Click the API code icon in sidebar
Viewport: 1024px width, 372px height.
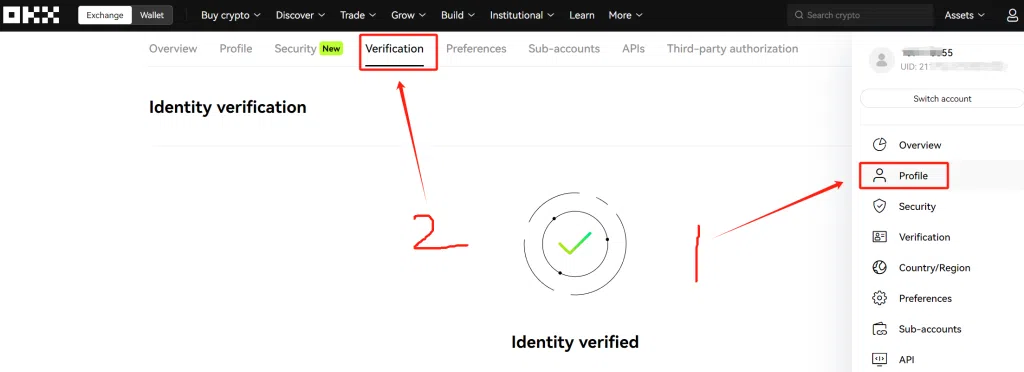(x=879, y=359)
